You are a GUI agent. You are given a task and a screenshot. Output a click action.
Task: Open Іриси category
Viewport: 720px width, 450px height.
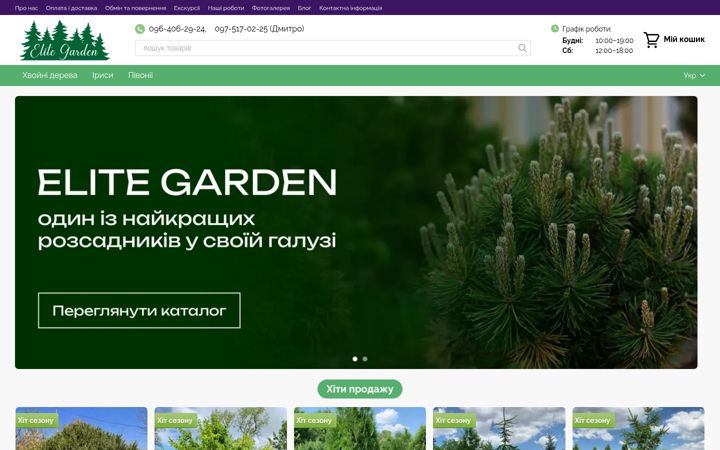[103, 75]
